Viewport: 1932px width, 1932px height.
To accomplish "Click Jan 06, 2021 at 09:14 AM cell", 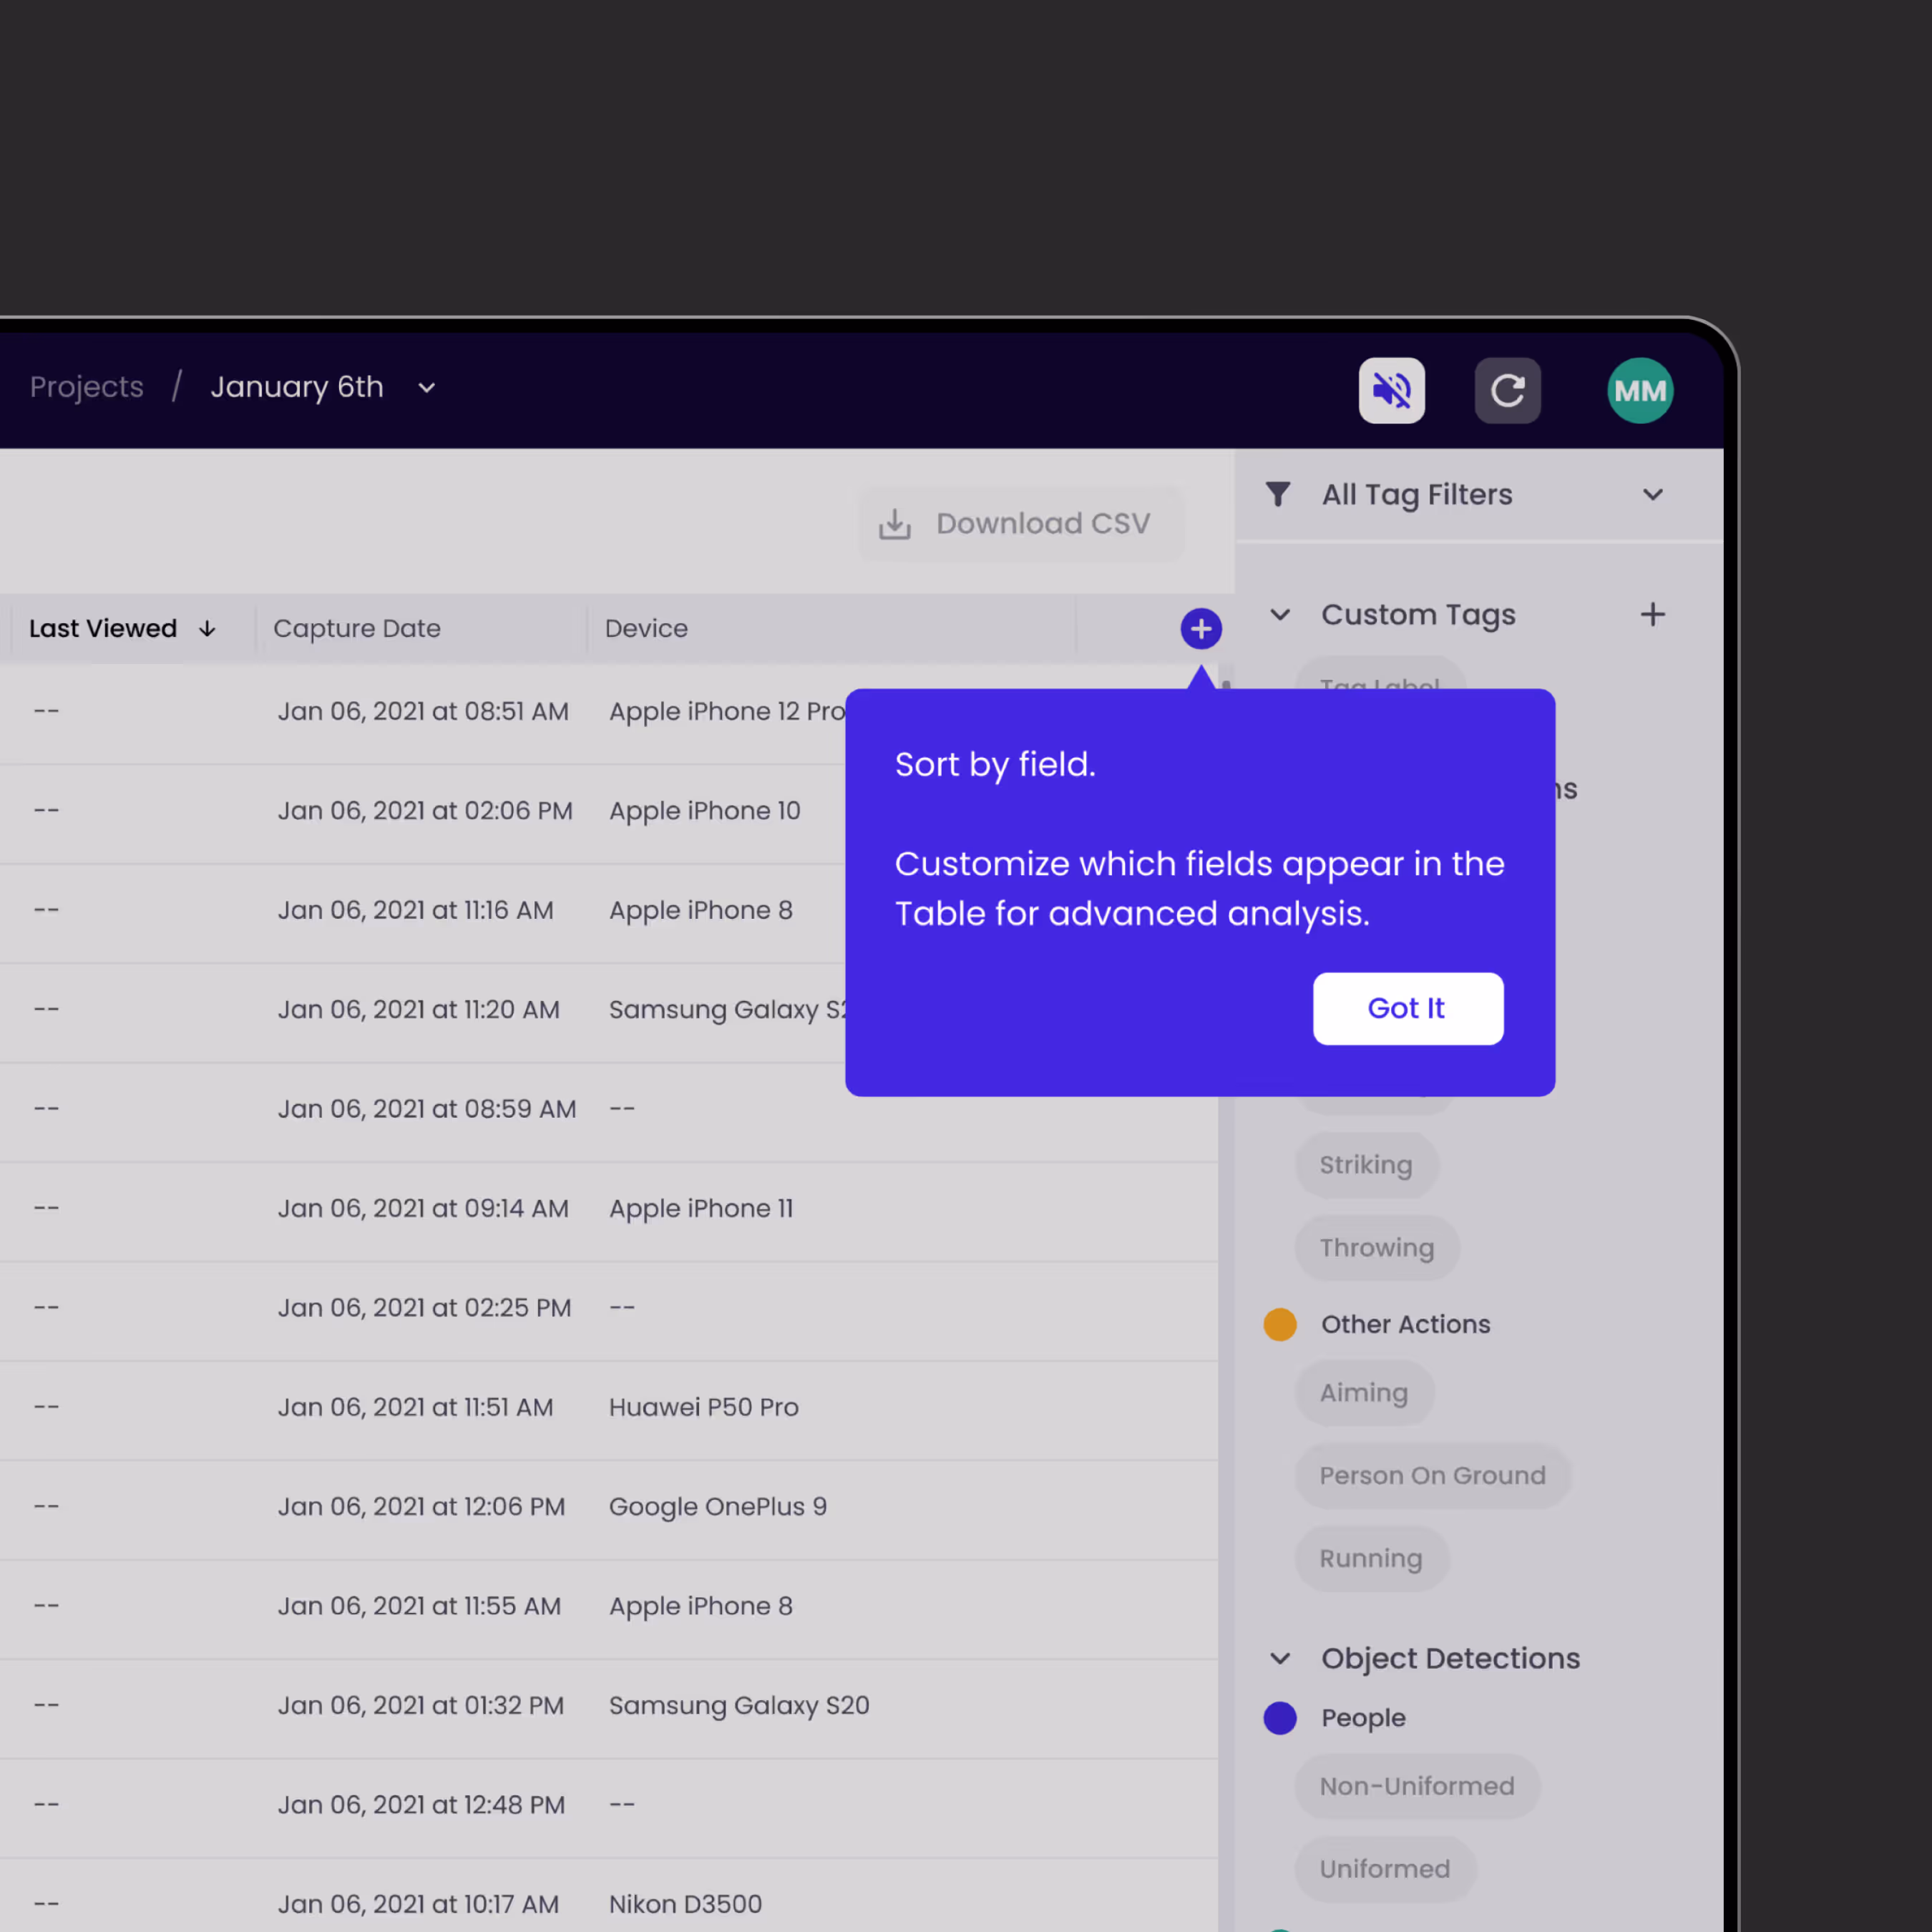I will click(x=423, y=1209).
